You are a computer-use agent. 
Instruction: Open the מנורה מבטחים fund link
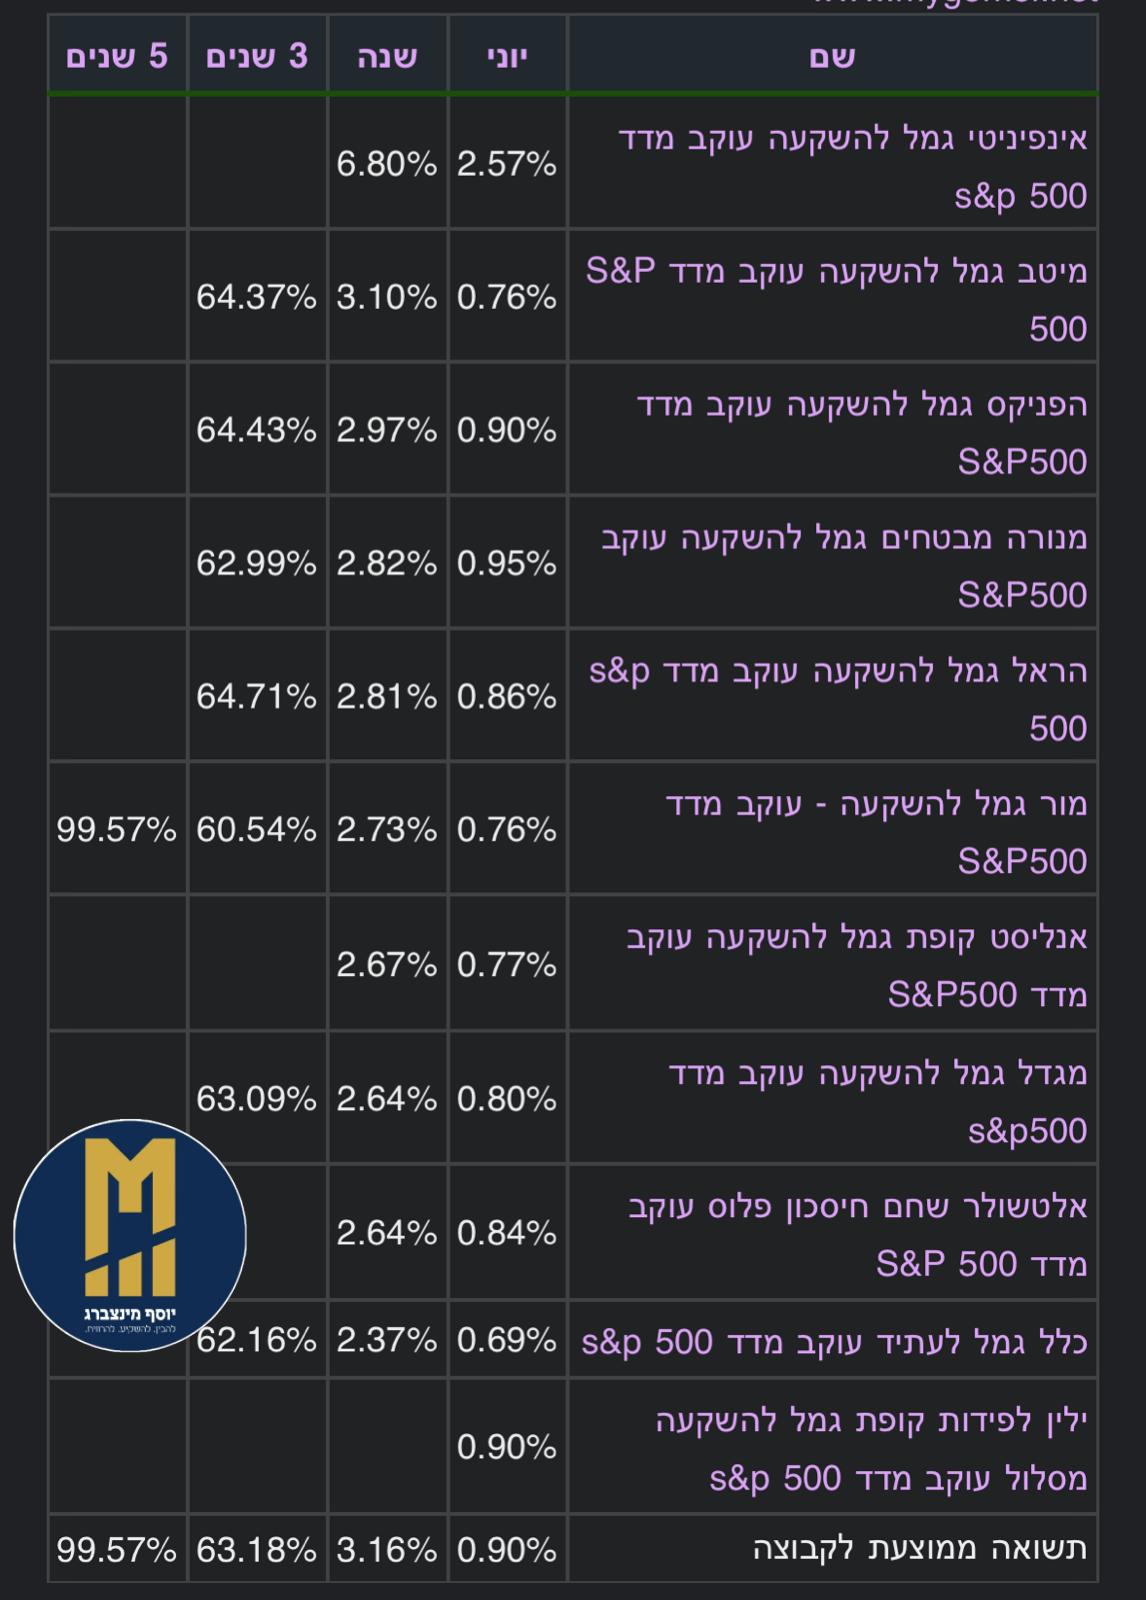click(844, 538)
